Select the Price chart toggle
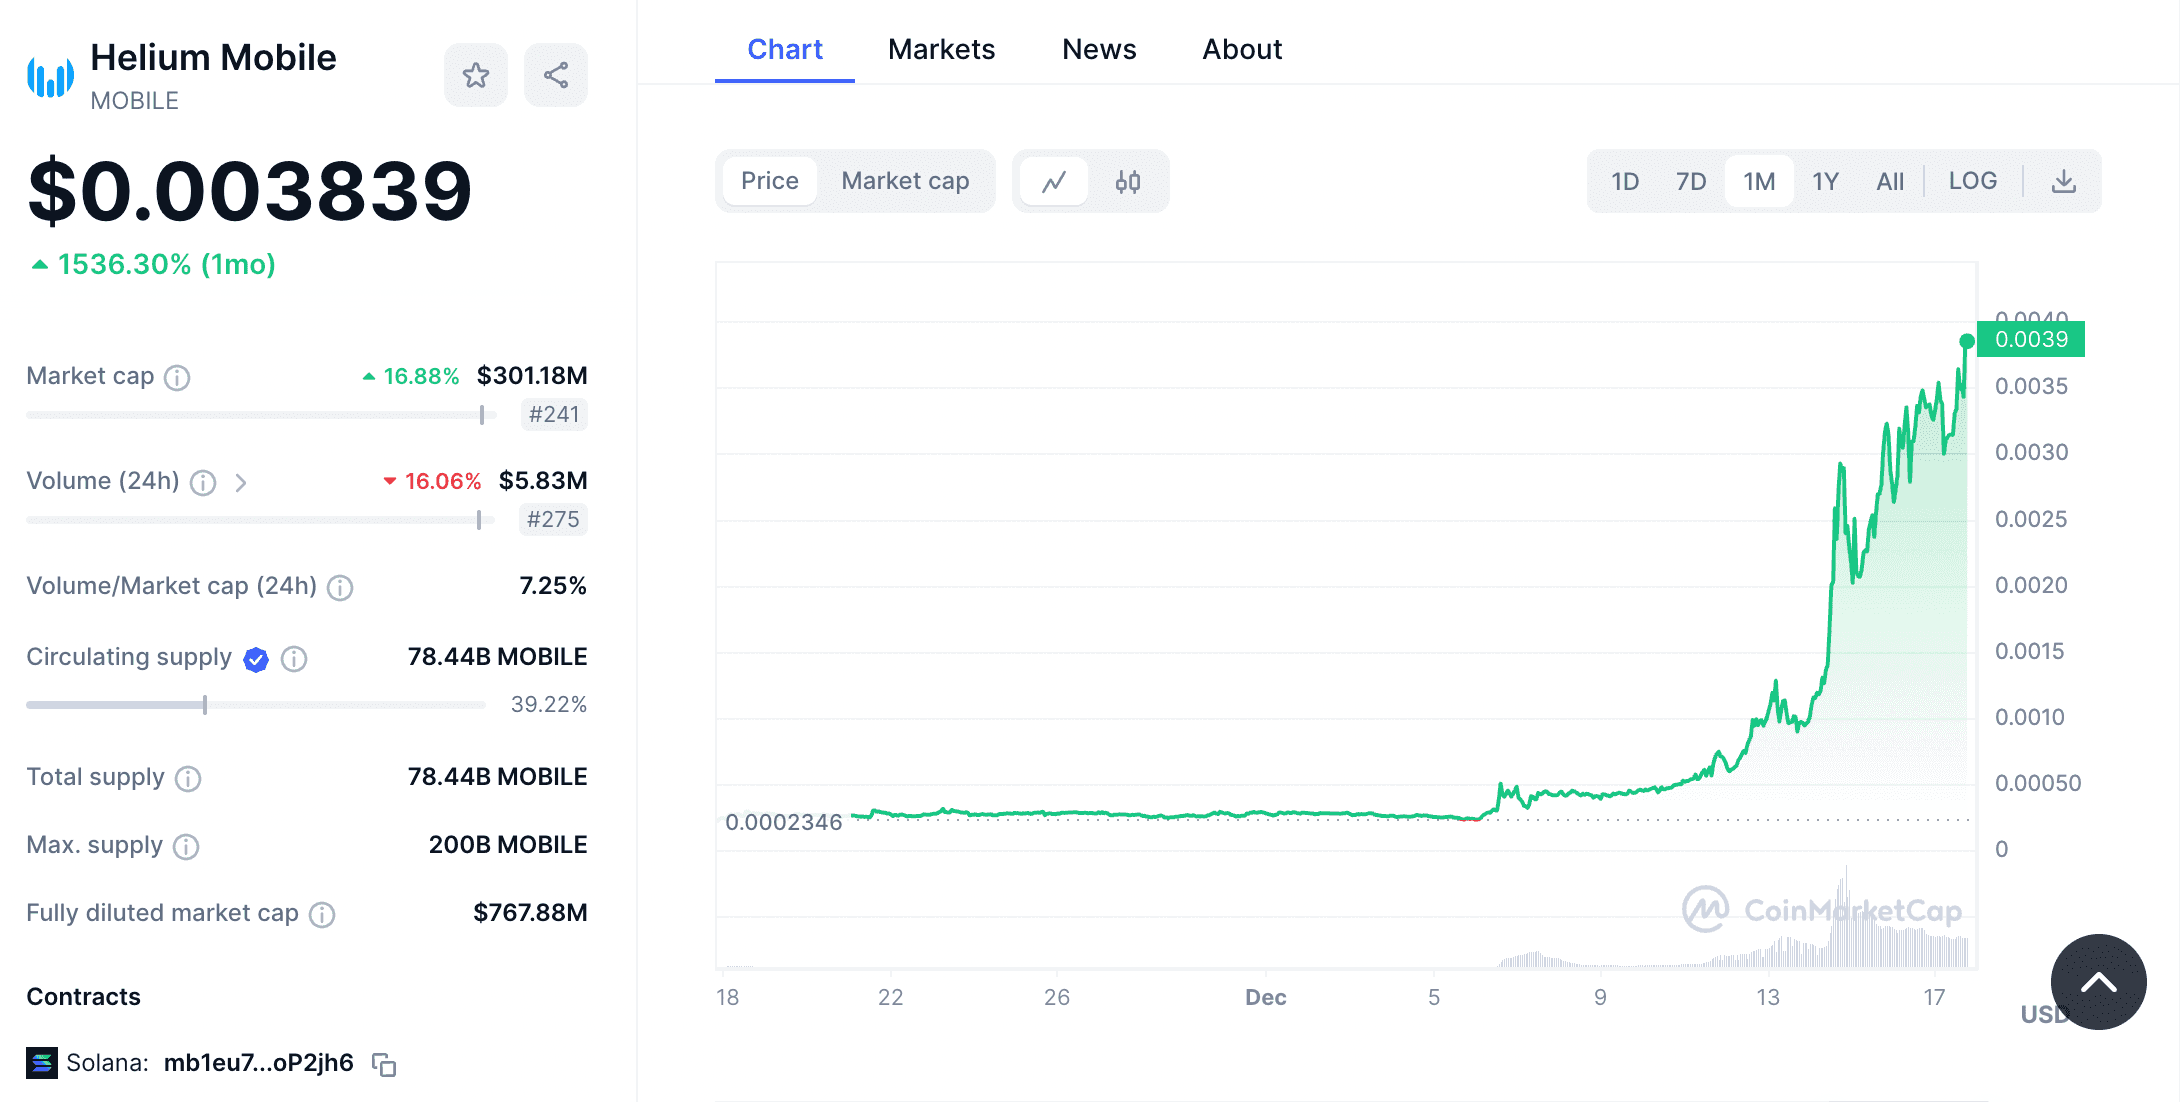This screenshot has height=1102, width=2180. 769,181
